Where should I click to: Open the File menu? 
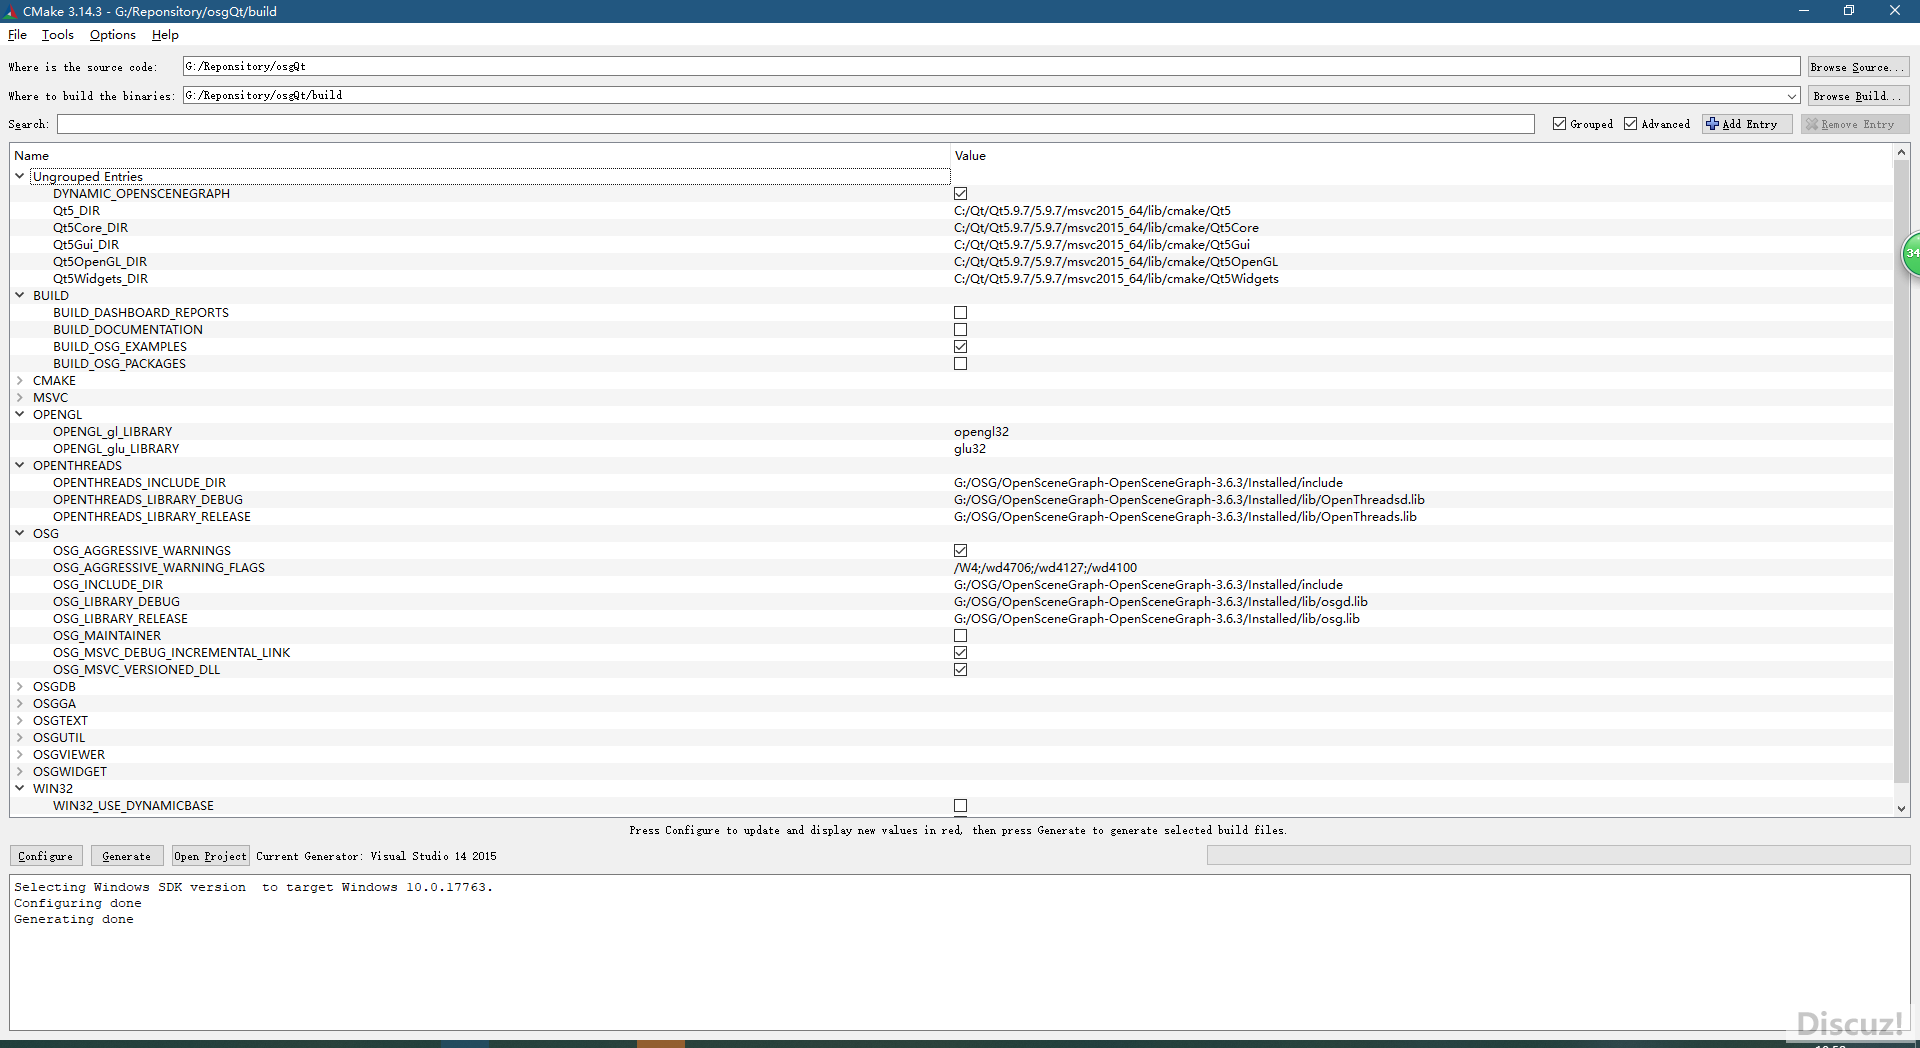[17, 35]
